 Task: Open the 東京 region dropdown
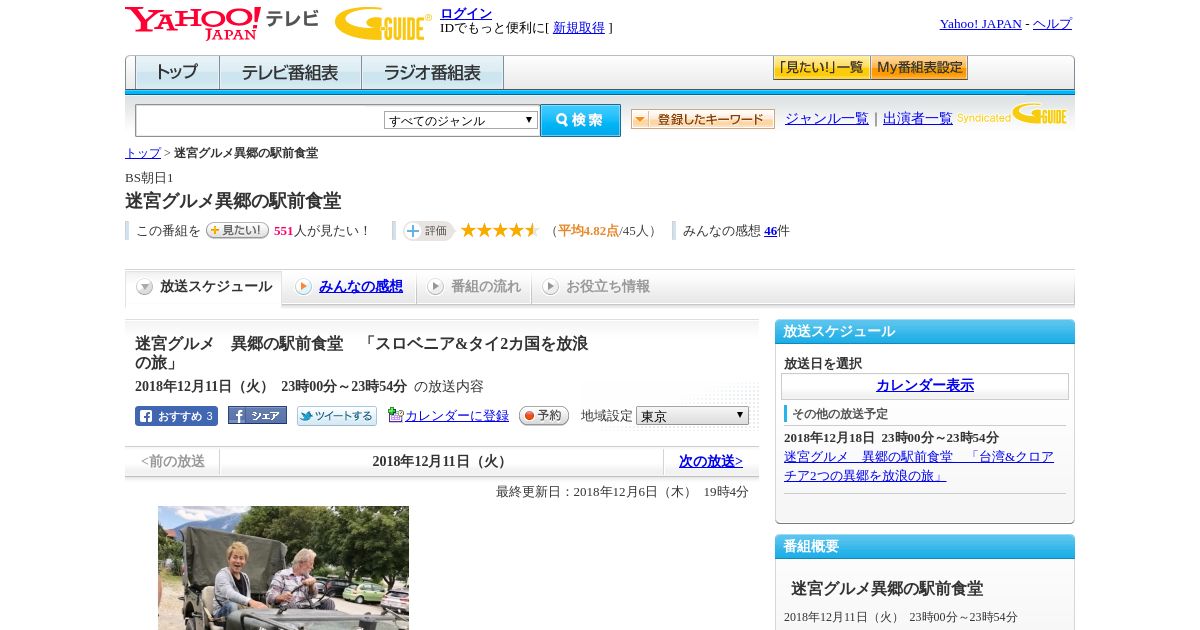tap(692, 416)
